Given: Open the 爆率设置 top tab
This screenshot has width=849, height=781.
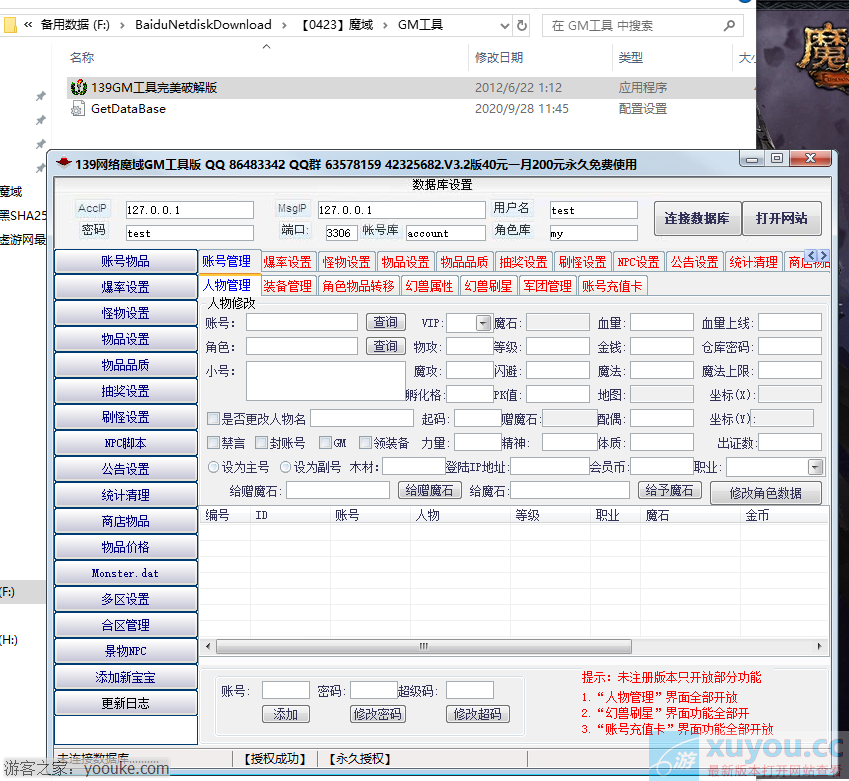Looking at the screenshot, I should click(287, 262).
